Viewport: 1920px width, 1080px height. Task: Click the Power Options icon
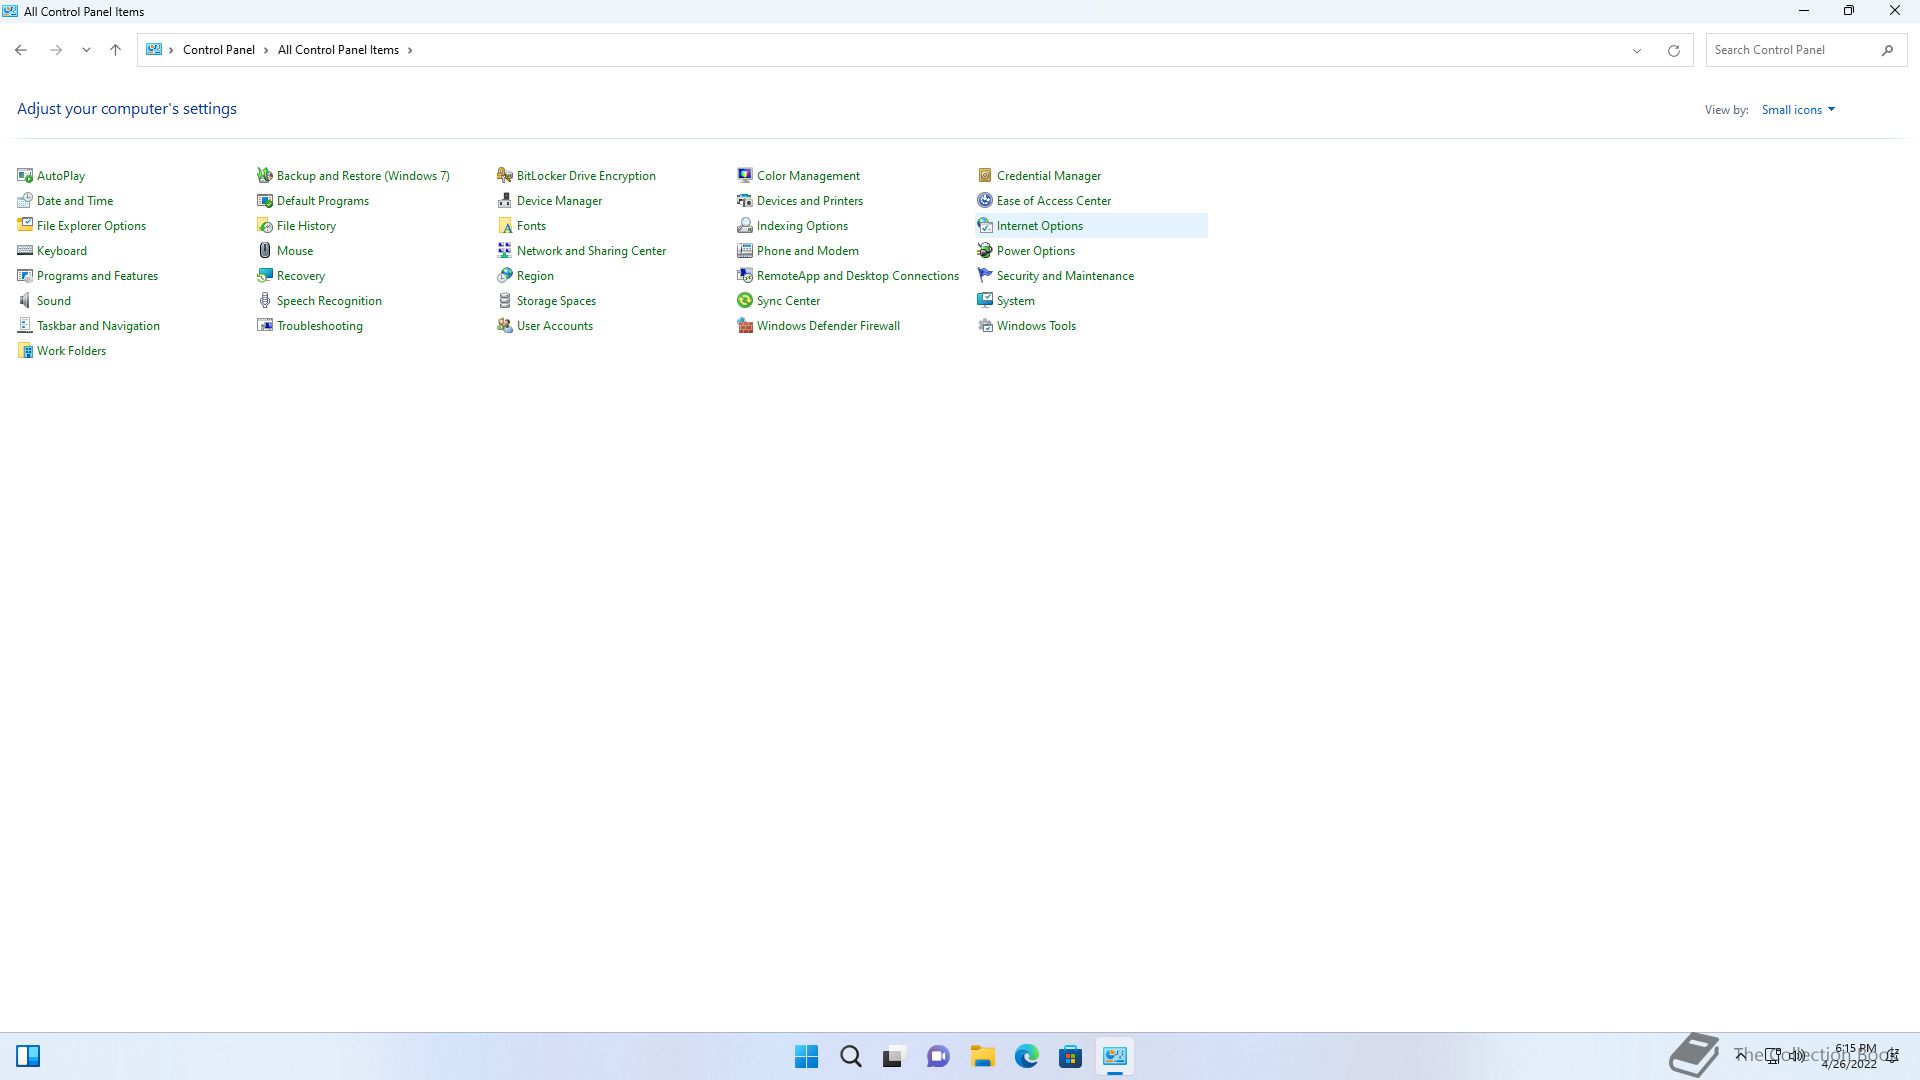pos(985,251)
